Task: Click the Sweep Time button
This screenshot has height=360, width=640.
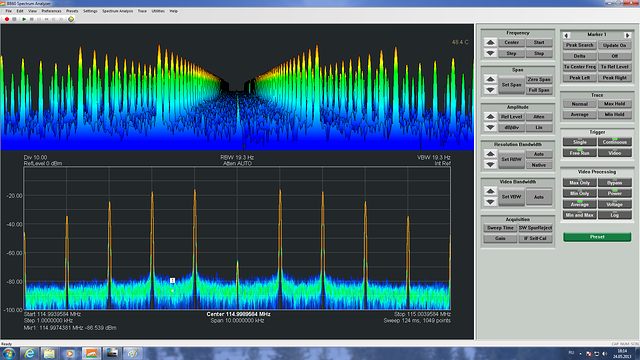Action: click(x=500, y=228)
